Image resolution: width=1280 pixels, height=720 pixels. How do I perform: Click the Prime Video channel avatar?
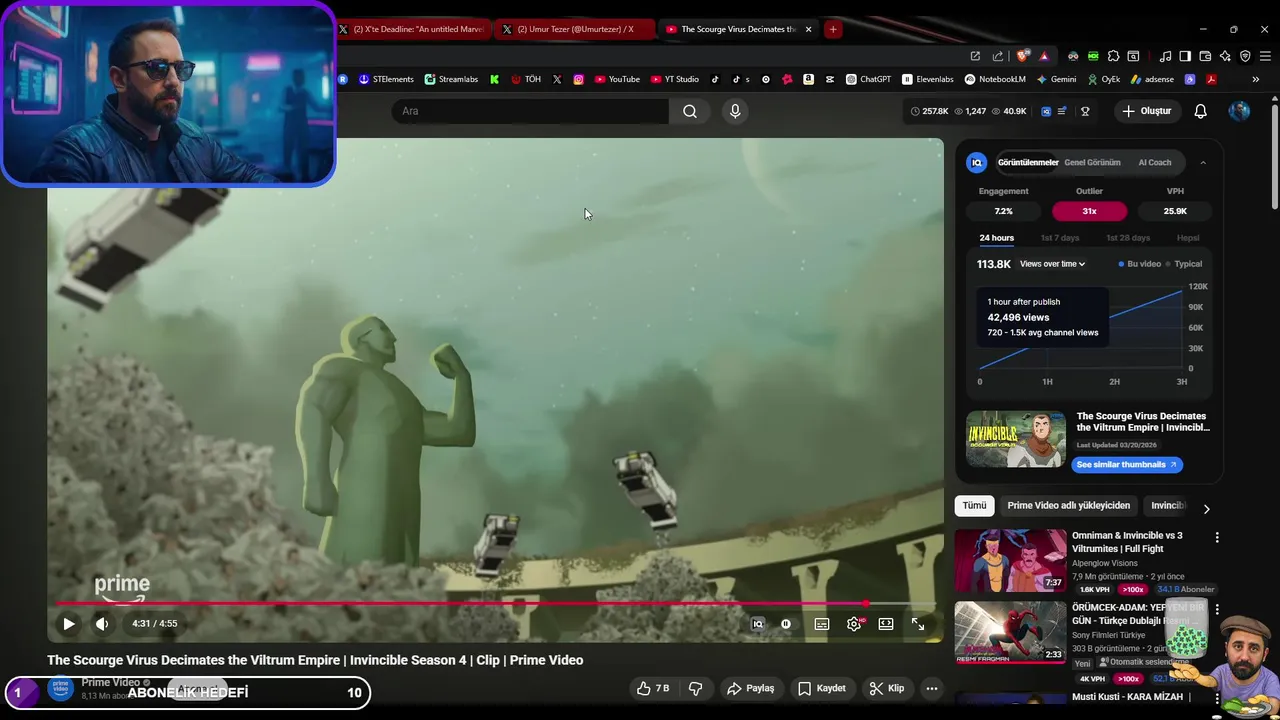point(61,689)
